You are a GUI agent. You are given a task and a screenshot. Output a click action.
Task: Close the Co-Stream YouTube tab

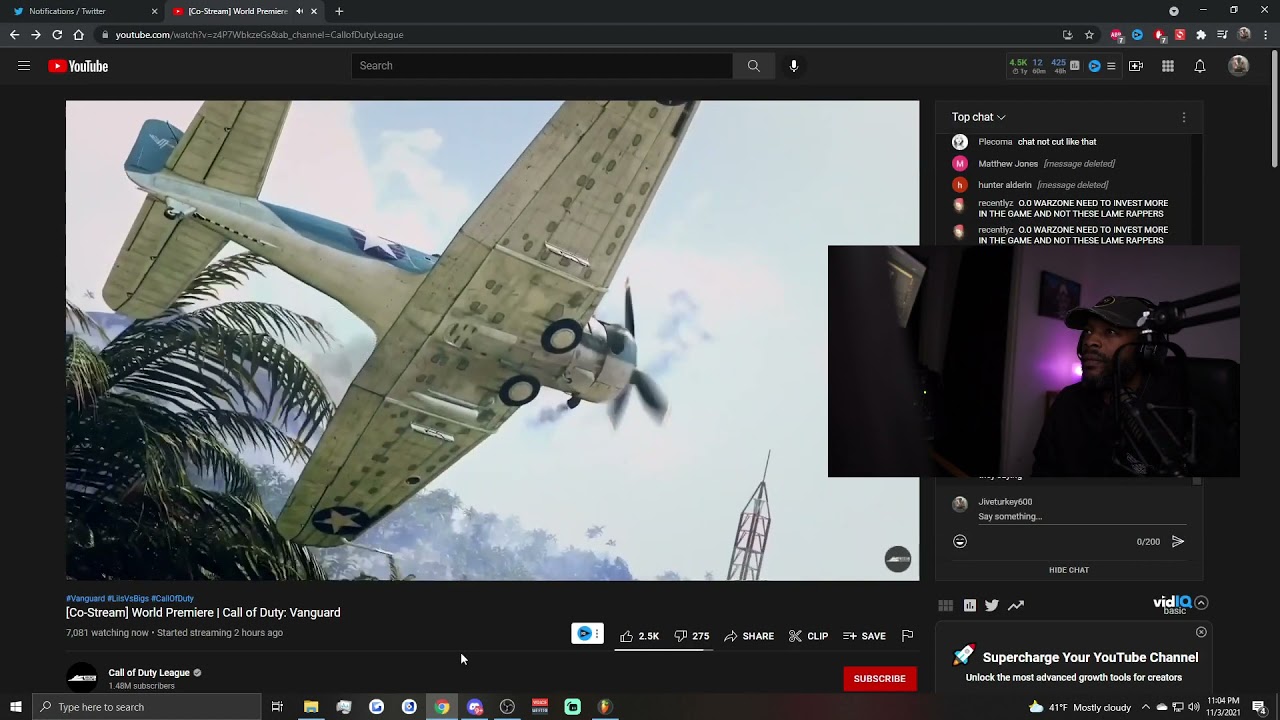pos(314,11)
